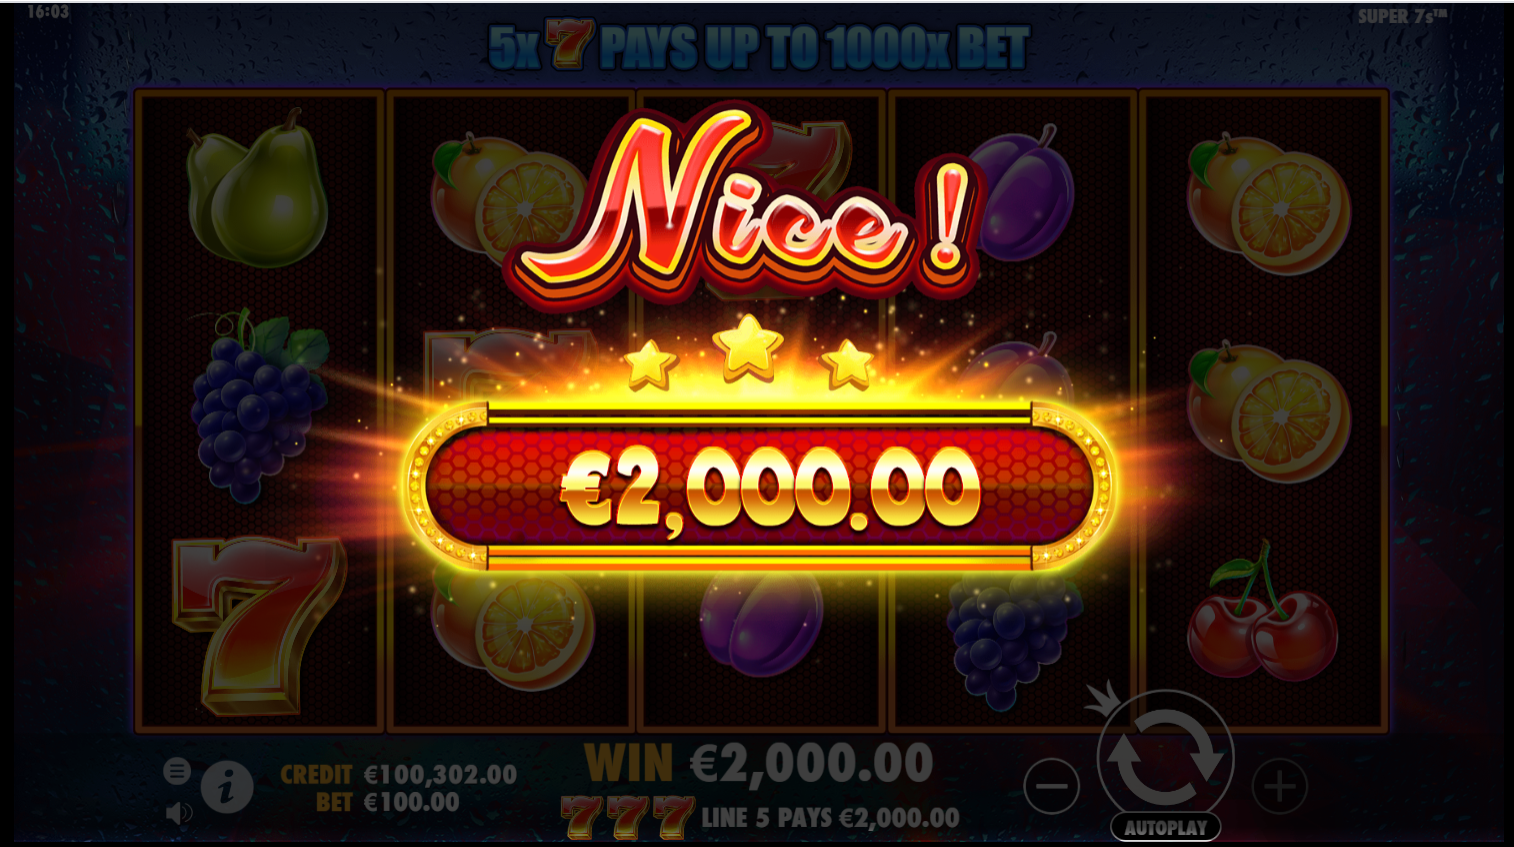Image resolution: width=1514 pixels, height=847 pixels.
Task: Mute the game sound speaker icon
Action: pyautogui.click(x=178, y=813)
